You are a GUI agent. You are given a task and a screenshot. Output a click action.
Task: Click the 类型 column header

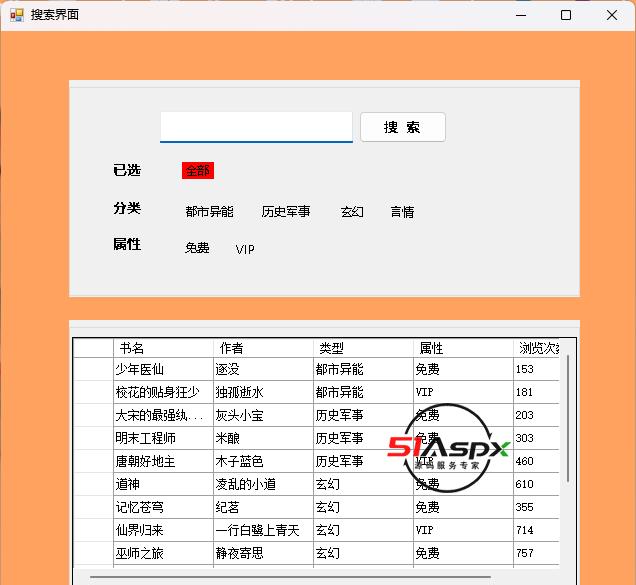(362, 348)
